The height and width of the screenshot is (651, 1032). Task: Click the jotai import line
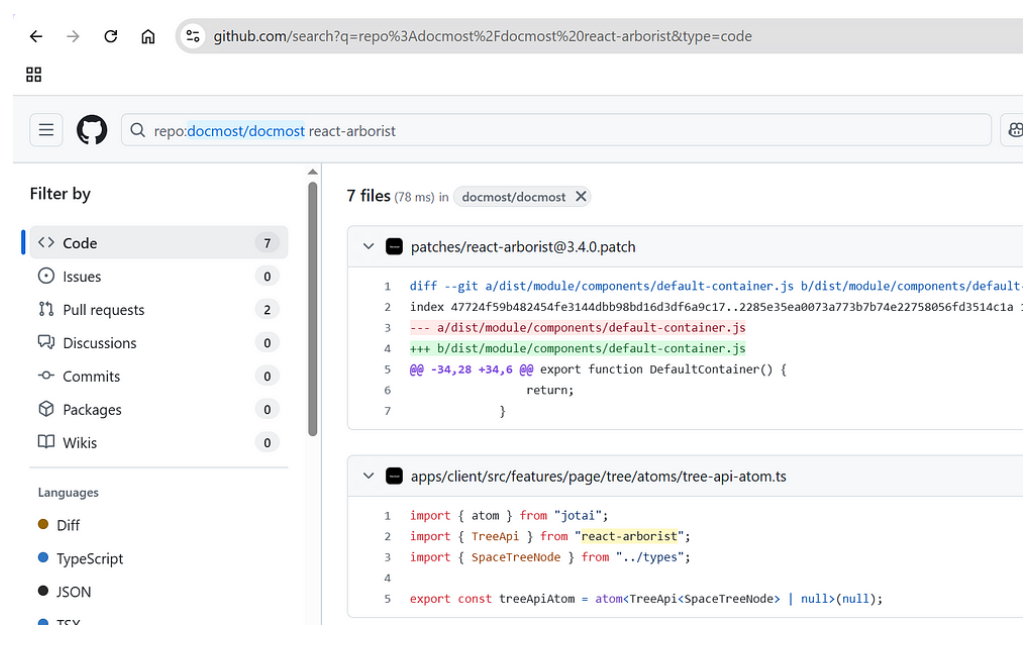point(509,515)
